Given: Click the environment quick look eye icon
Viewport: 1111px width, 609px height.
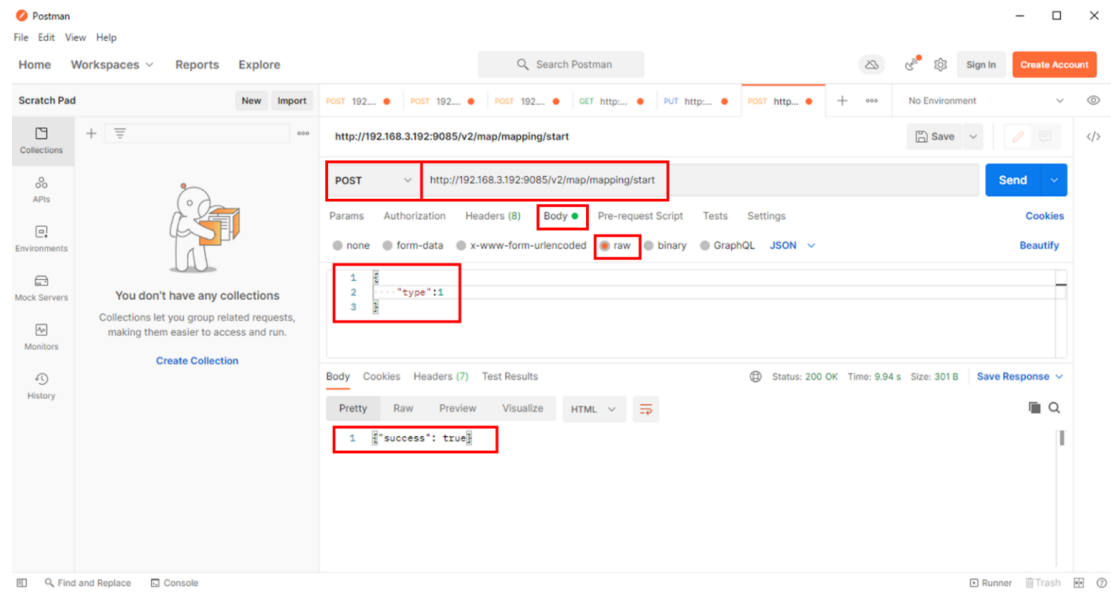Looking at the screenshot, I should (x=1093, y=101).
